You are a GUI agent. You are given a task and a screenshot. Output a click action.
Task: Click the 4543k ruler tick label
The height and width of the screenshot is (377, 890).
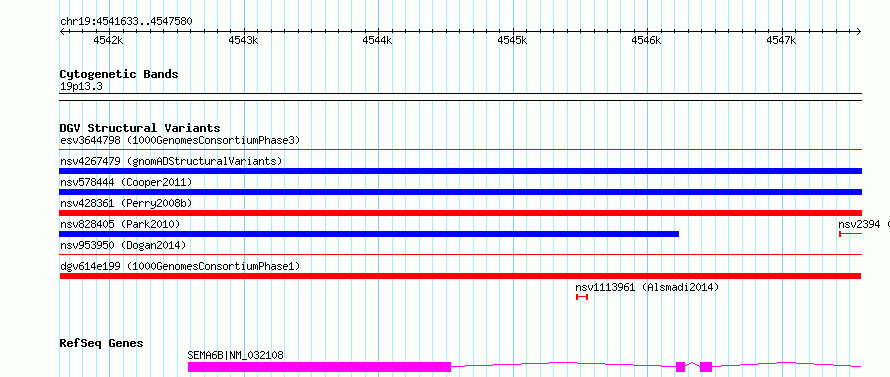[x=243, y=40]
